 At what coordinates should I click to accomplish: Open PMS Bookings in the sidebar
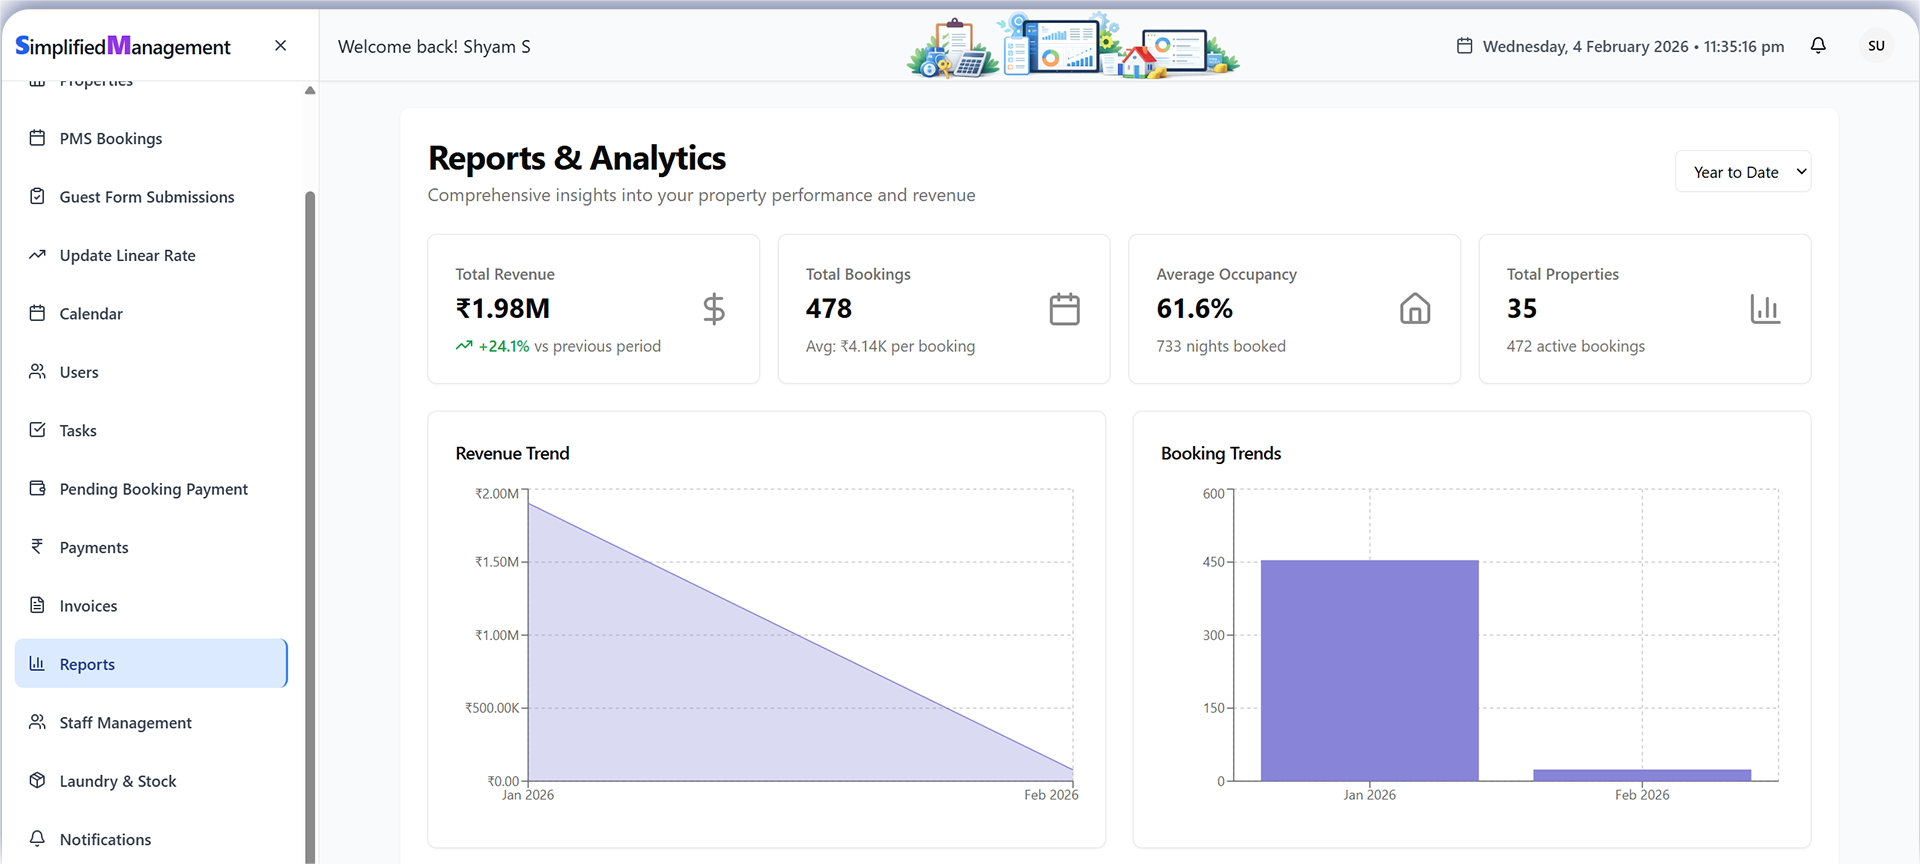(110, 139)
